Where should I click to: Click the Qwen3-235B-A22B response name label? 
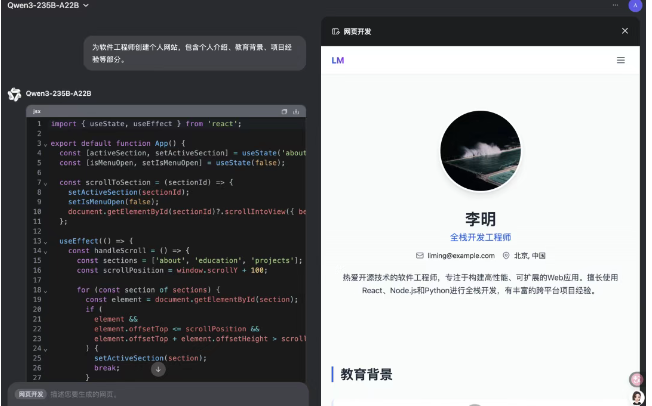(58, 94)
